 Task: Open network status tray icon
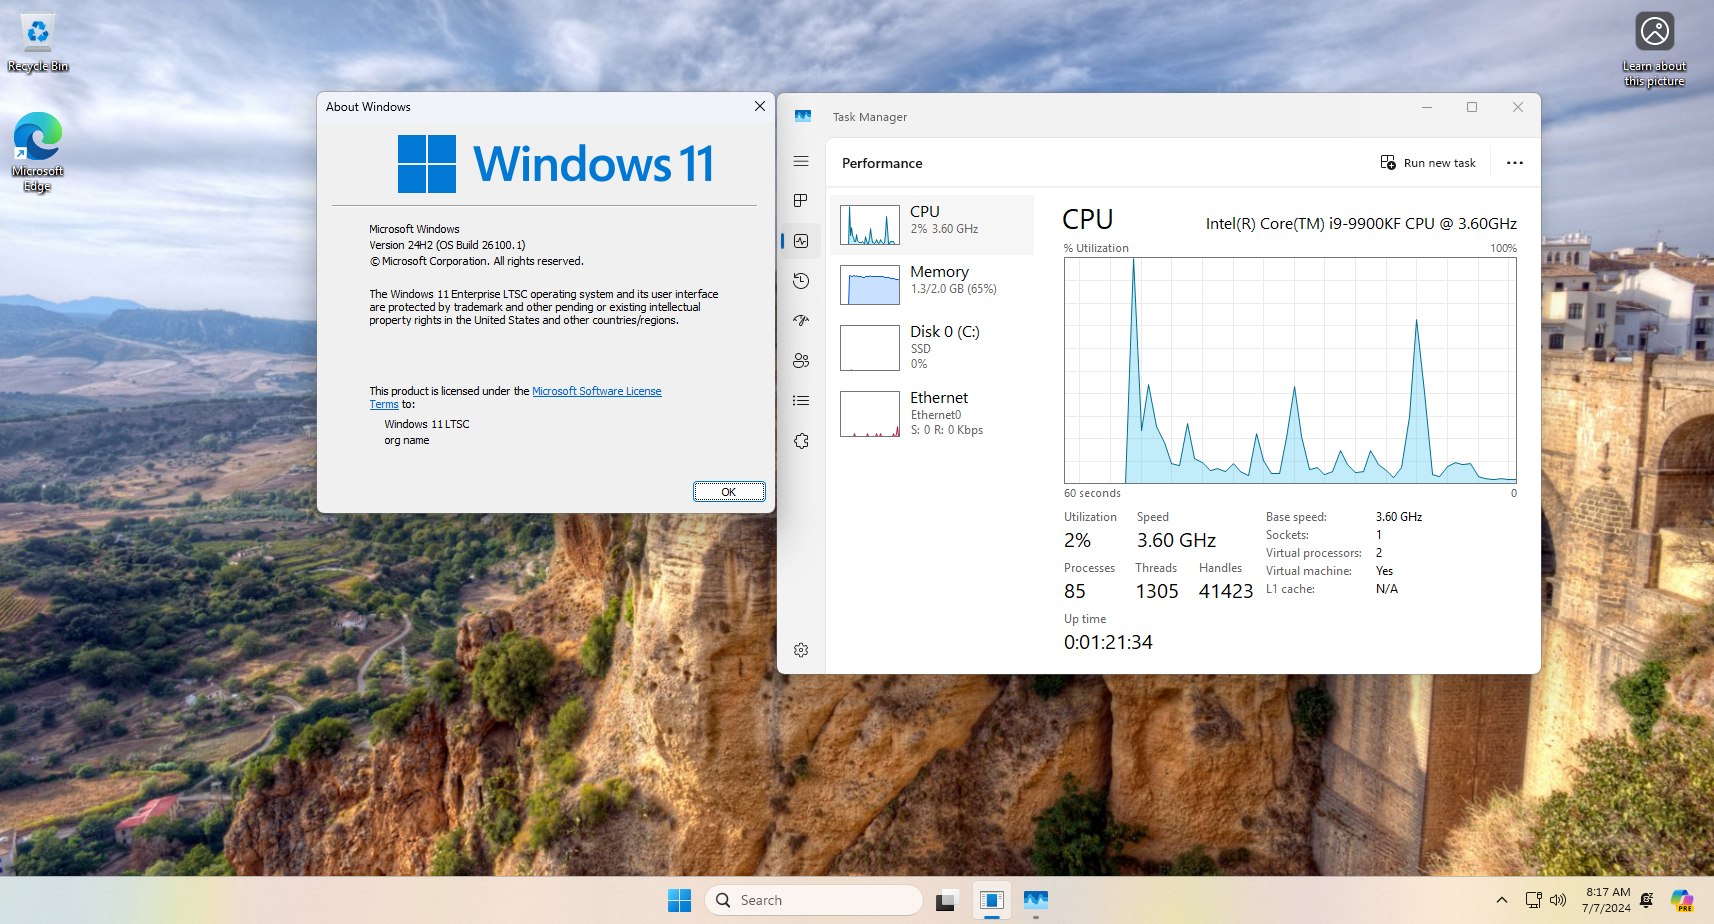1533,900
